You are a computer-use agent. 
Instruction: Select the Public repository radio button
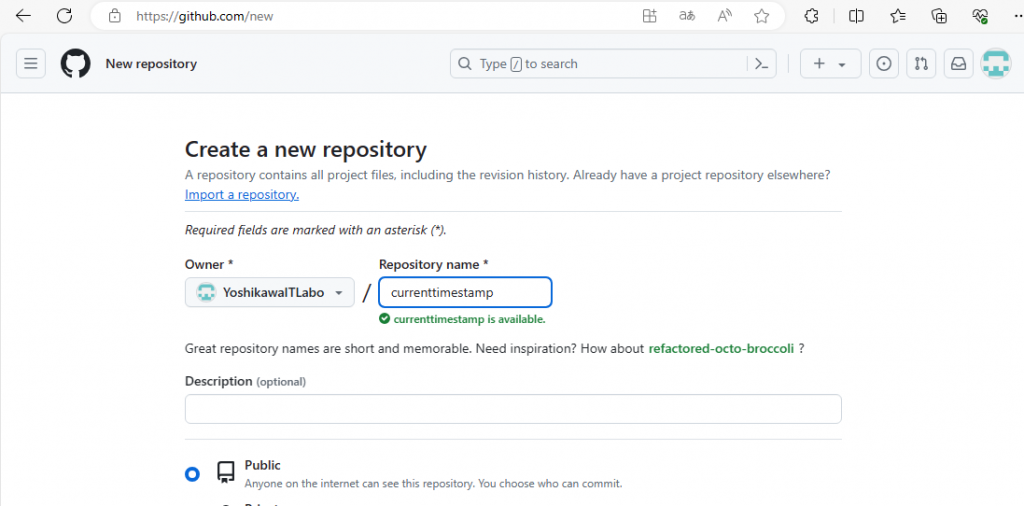click(192, 474)
